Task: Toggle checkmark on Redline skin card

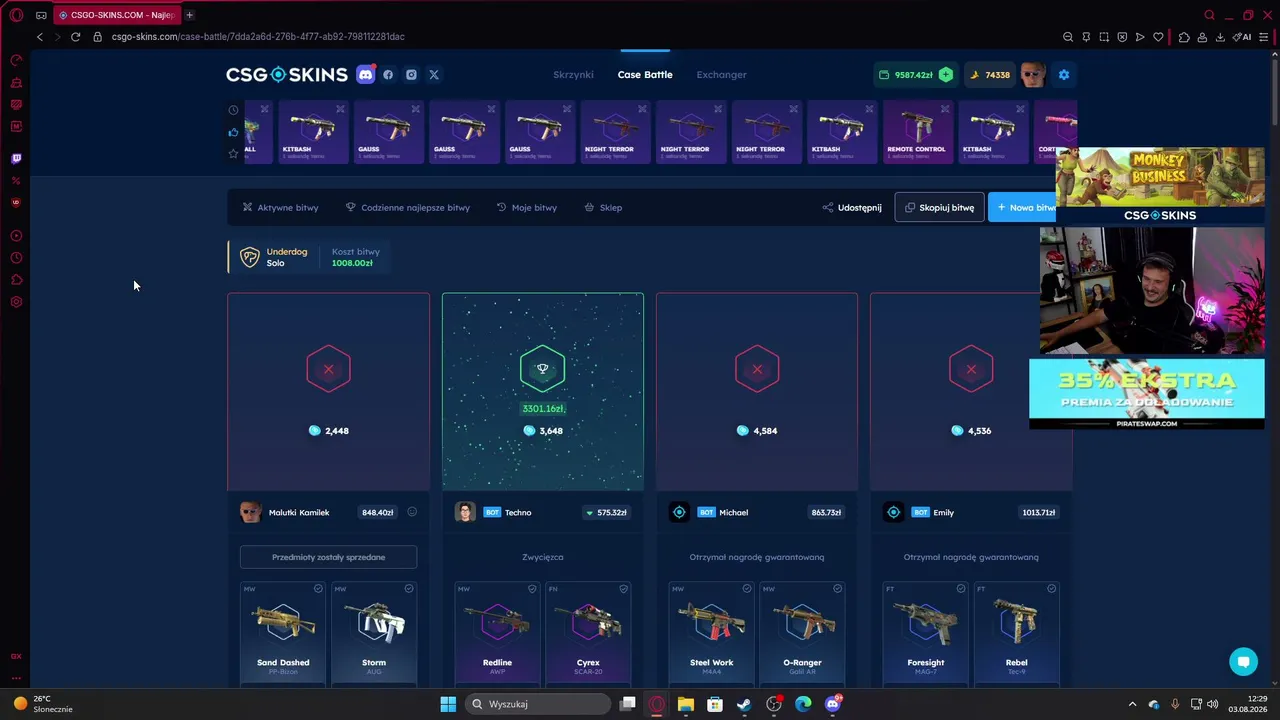Action: tap(533, 589)
